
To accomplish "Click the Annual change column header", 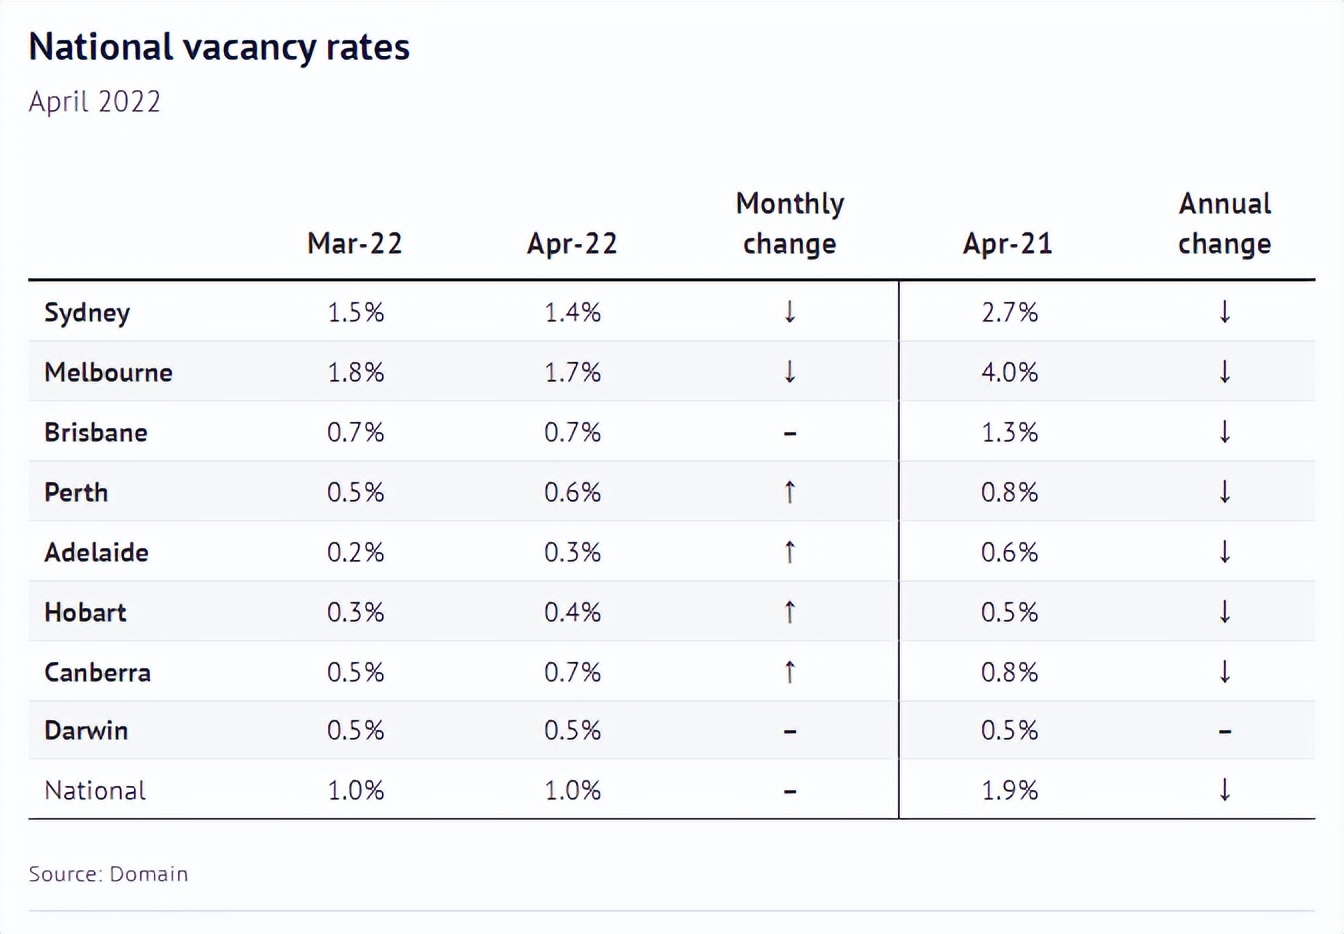I will tap(1225, 224).
